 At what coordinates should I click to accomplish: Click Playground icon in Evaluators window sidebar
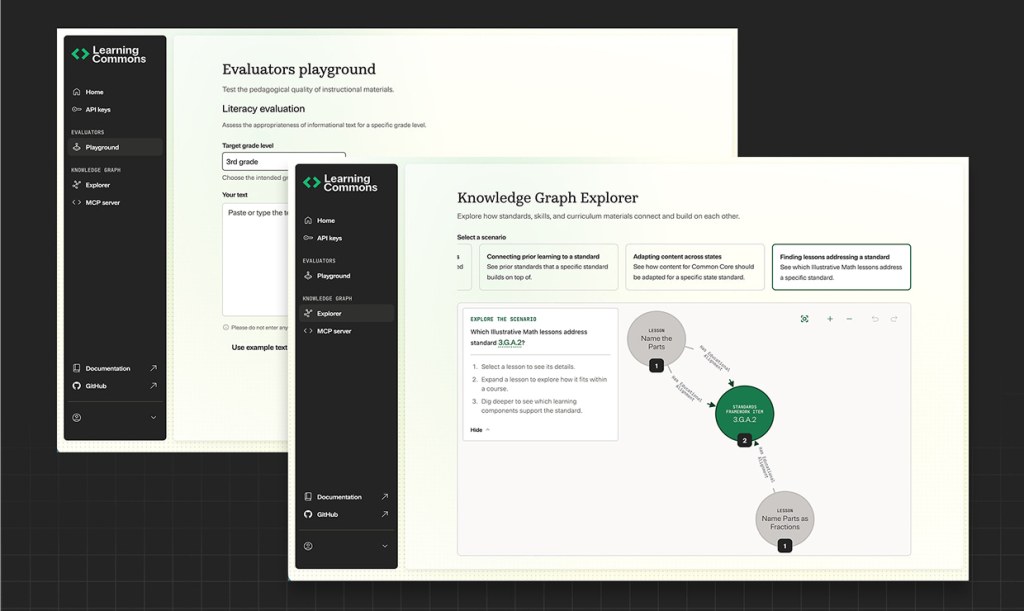(76, 147)
